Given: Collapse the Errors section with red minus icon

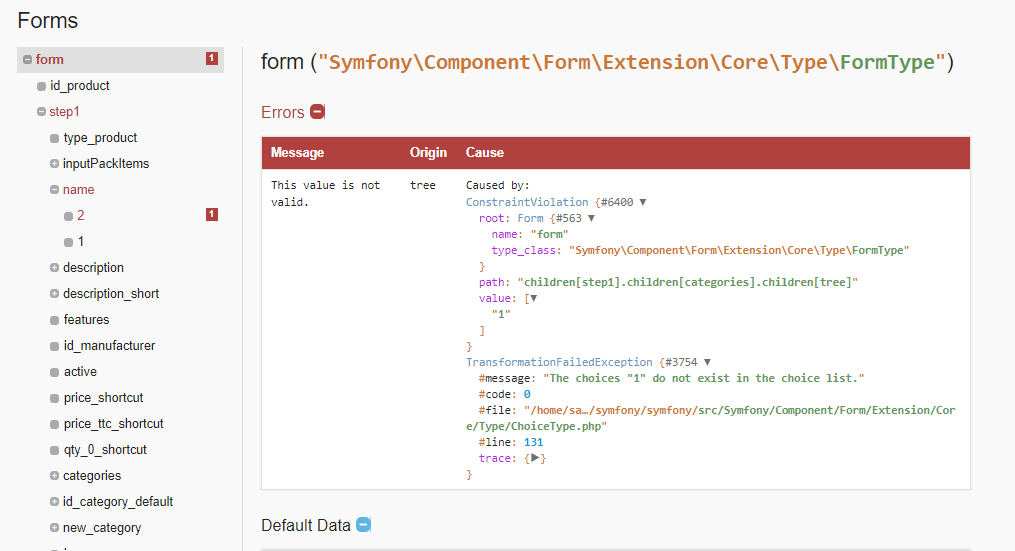Looking at the screenshot, I should click(317, 112).
